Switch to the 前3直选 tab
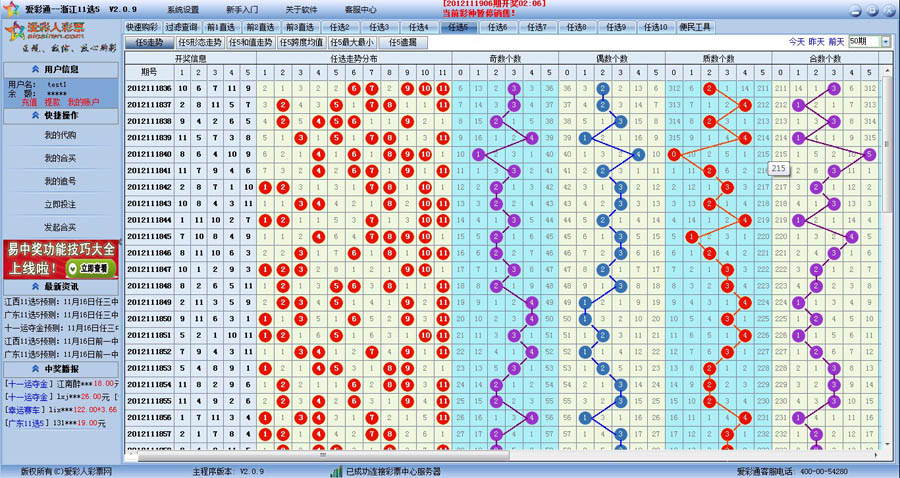The height and width of the screenshot is (478, 900). (300, 27)
